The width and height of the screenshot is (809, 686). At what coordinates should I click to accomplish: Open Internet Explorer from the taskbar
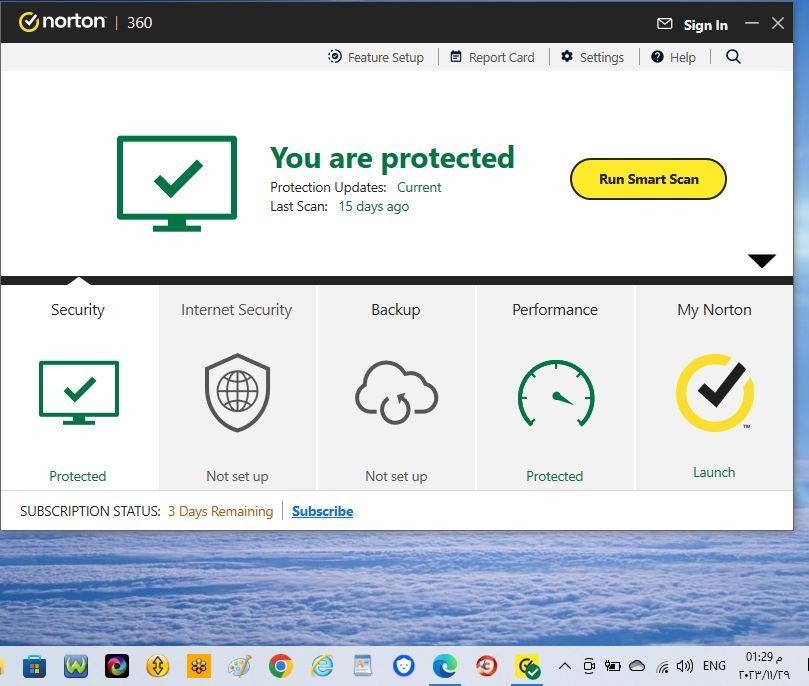coord(322,666)
